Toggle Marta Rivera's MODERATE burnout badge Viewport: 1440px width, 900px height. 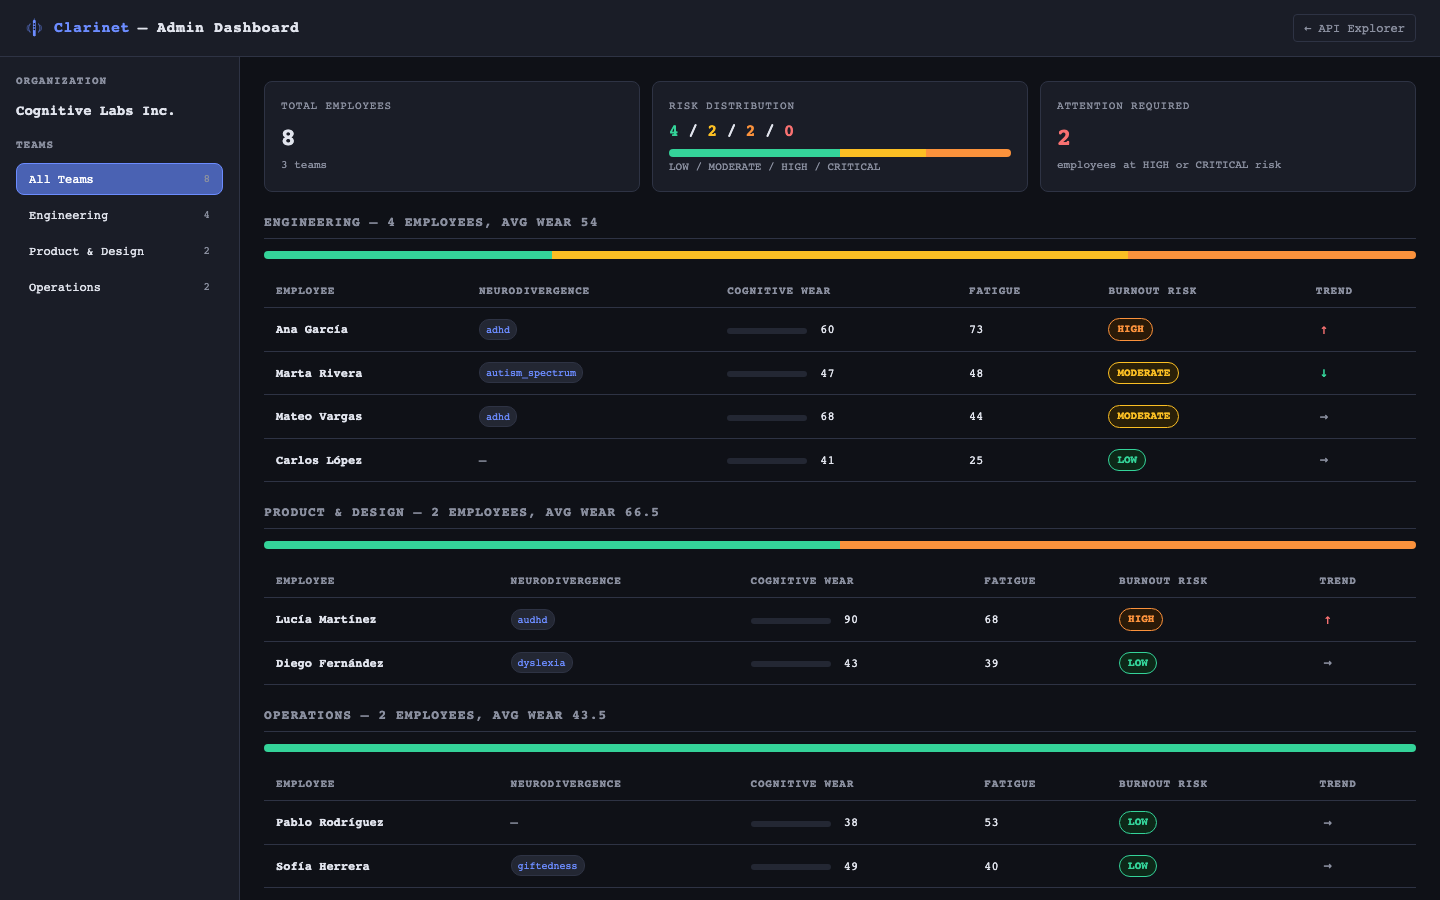coord(1143,372)
